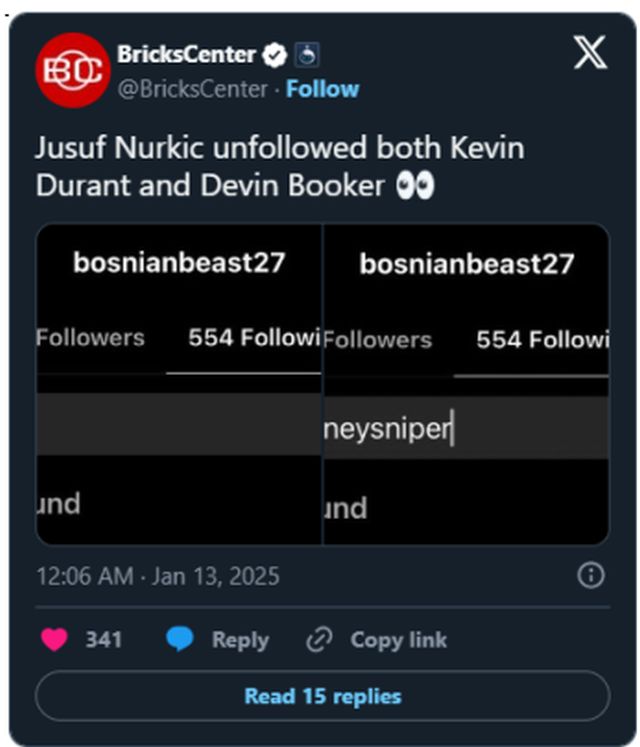The height and width of the screenshot is (747, 640).
Task: Click the 341 likes count
Action: 104,640
